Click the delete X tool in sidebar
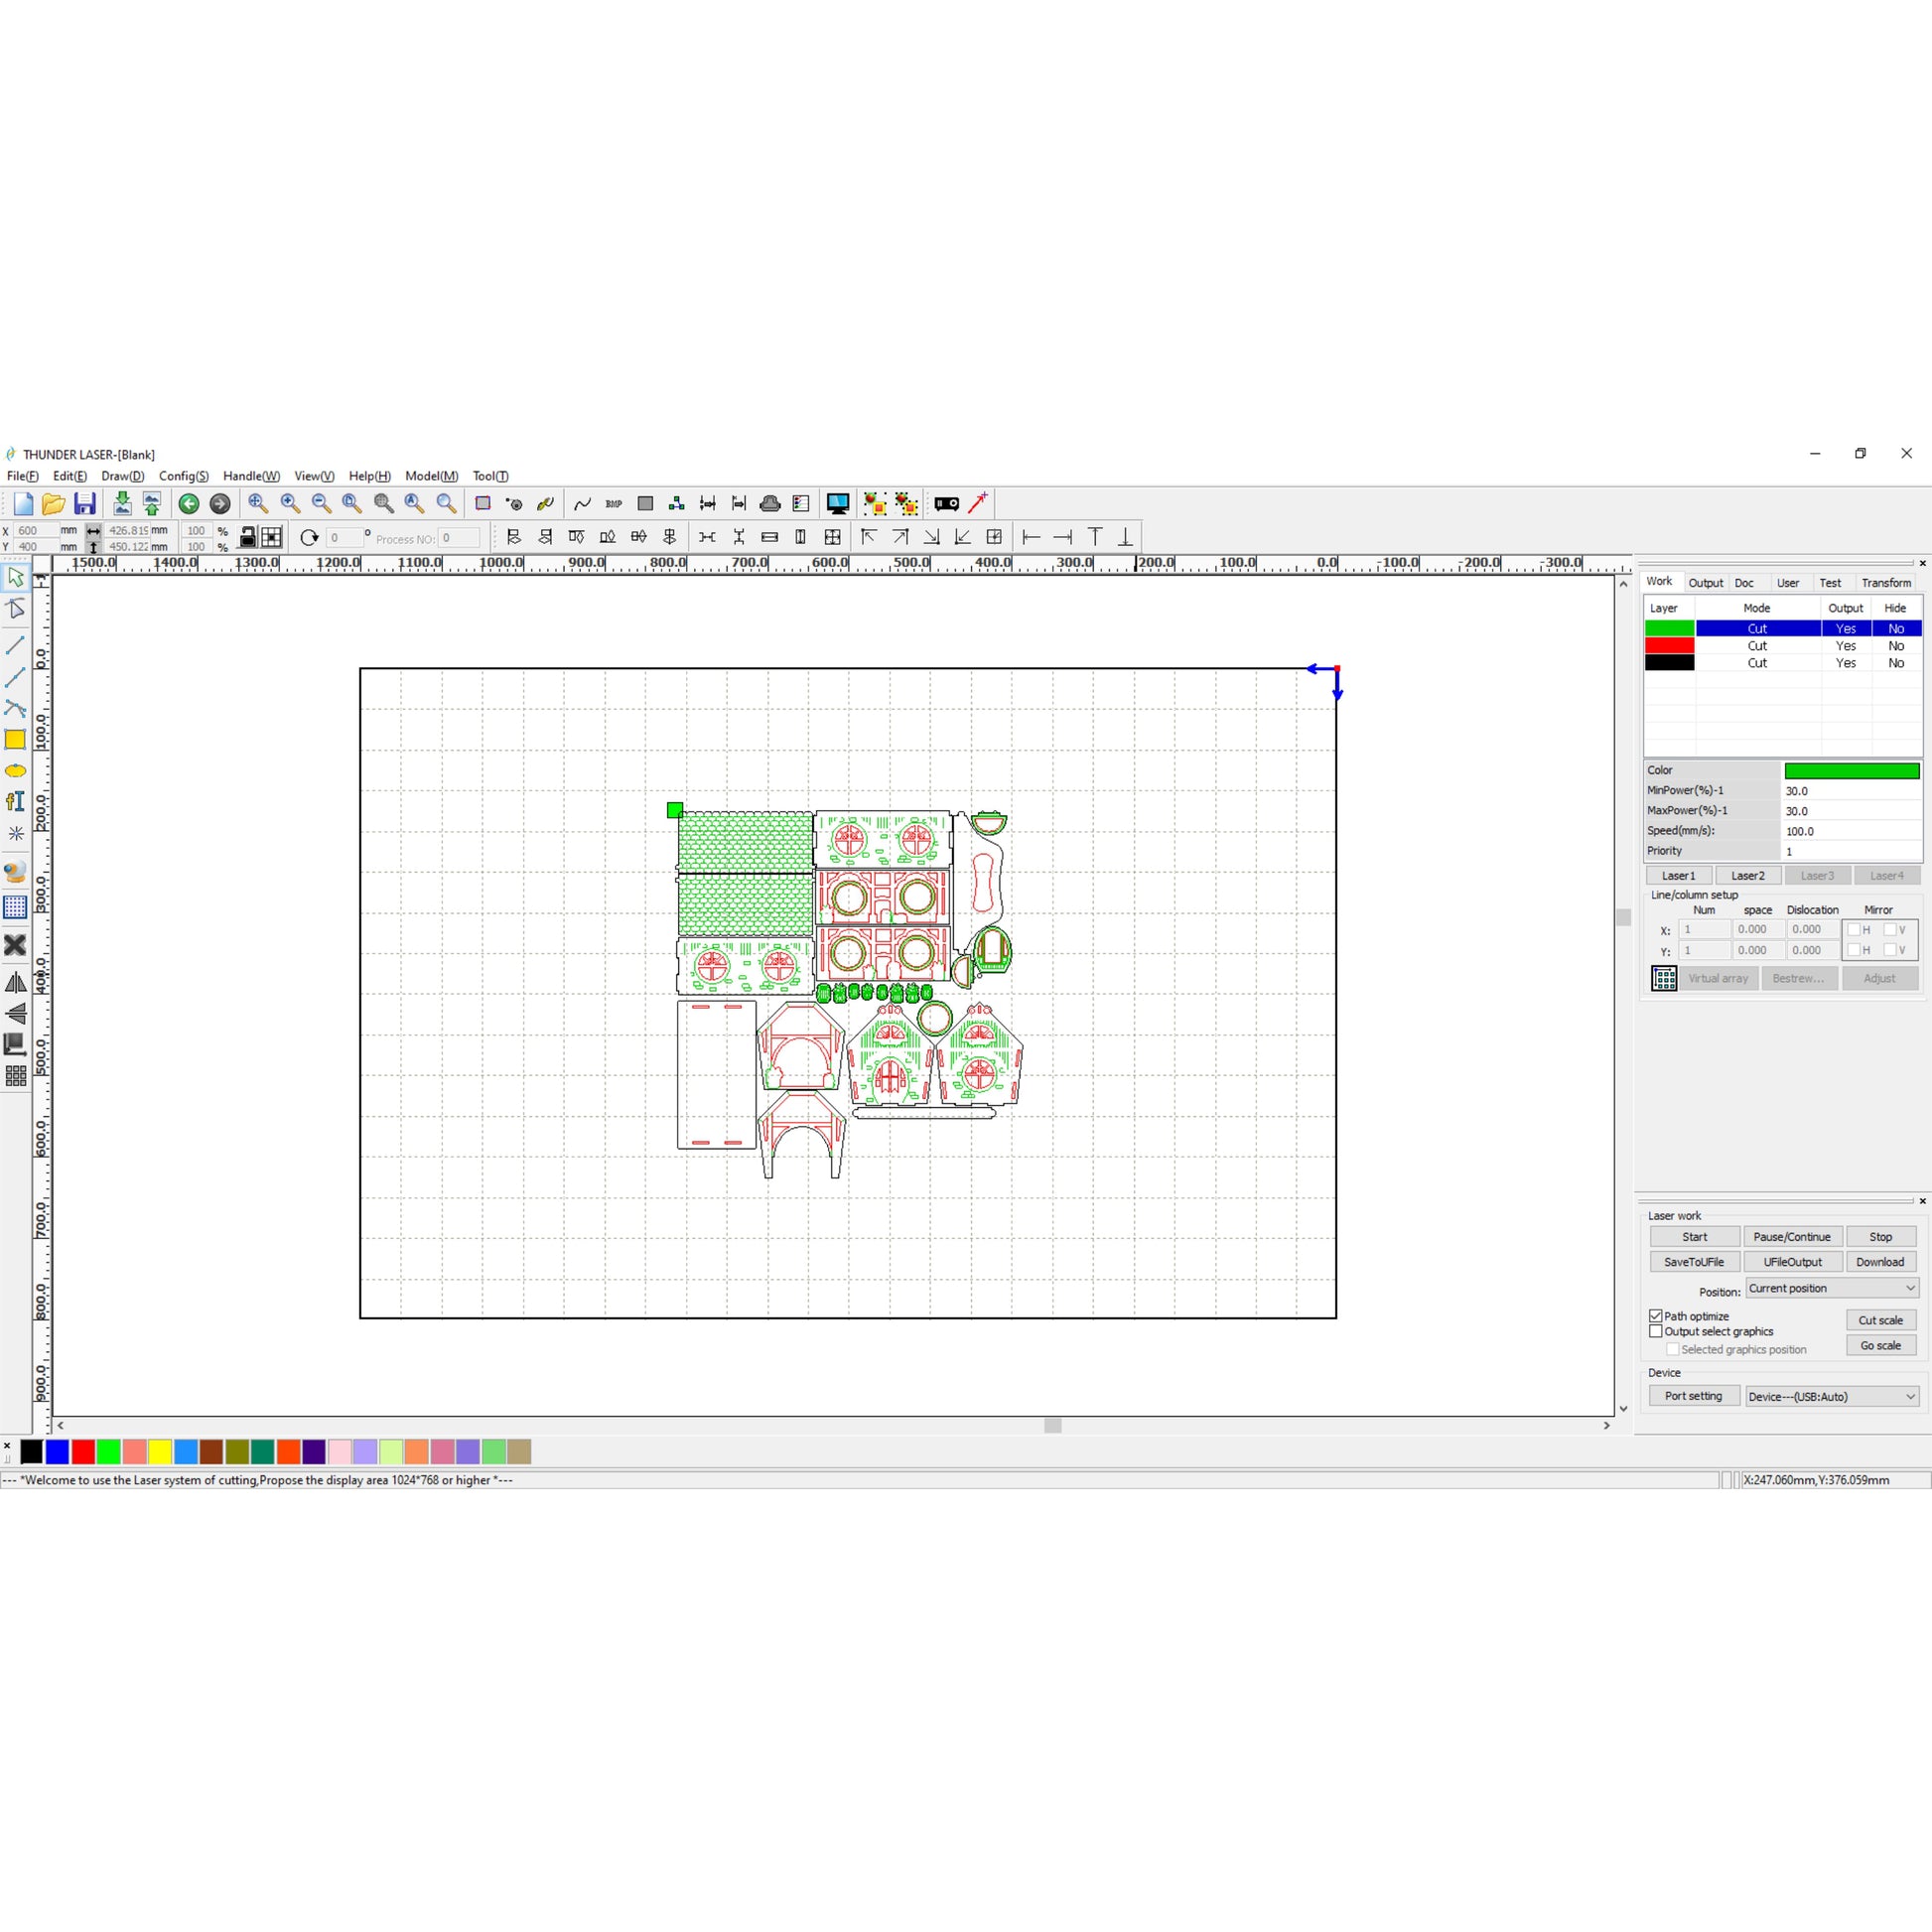 (15, 945)
